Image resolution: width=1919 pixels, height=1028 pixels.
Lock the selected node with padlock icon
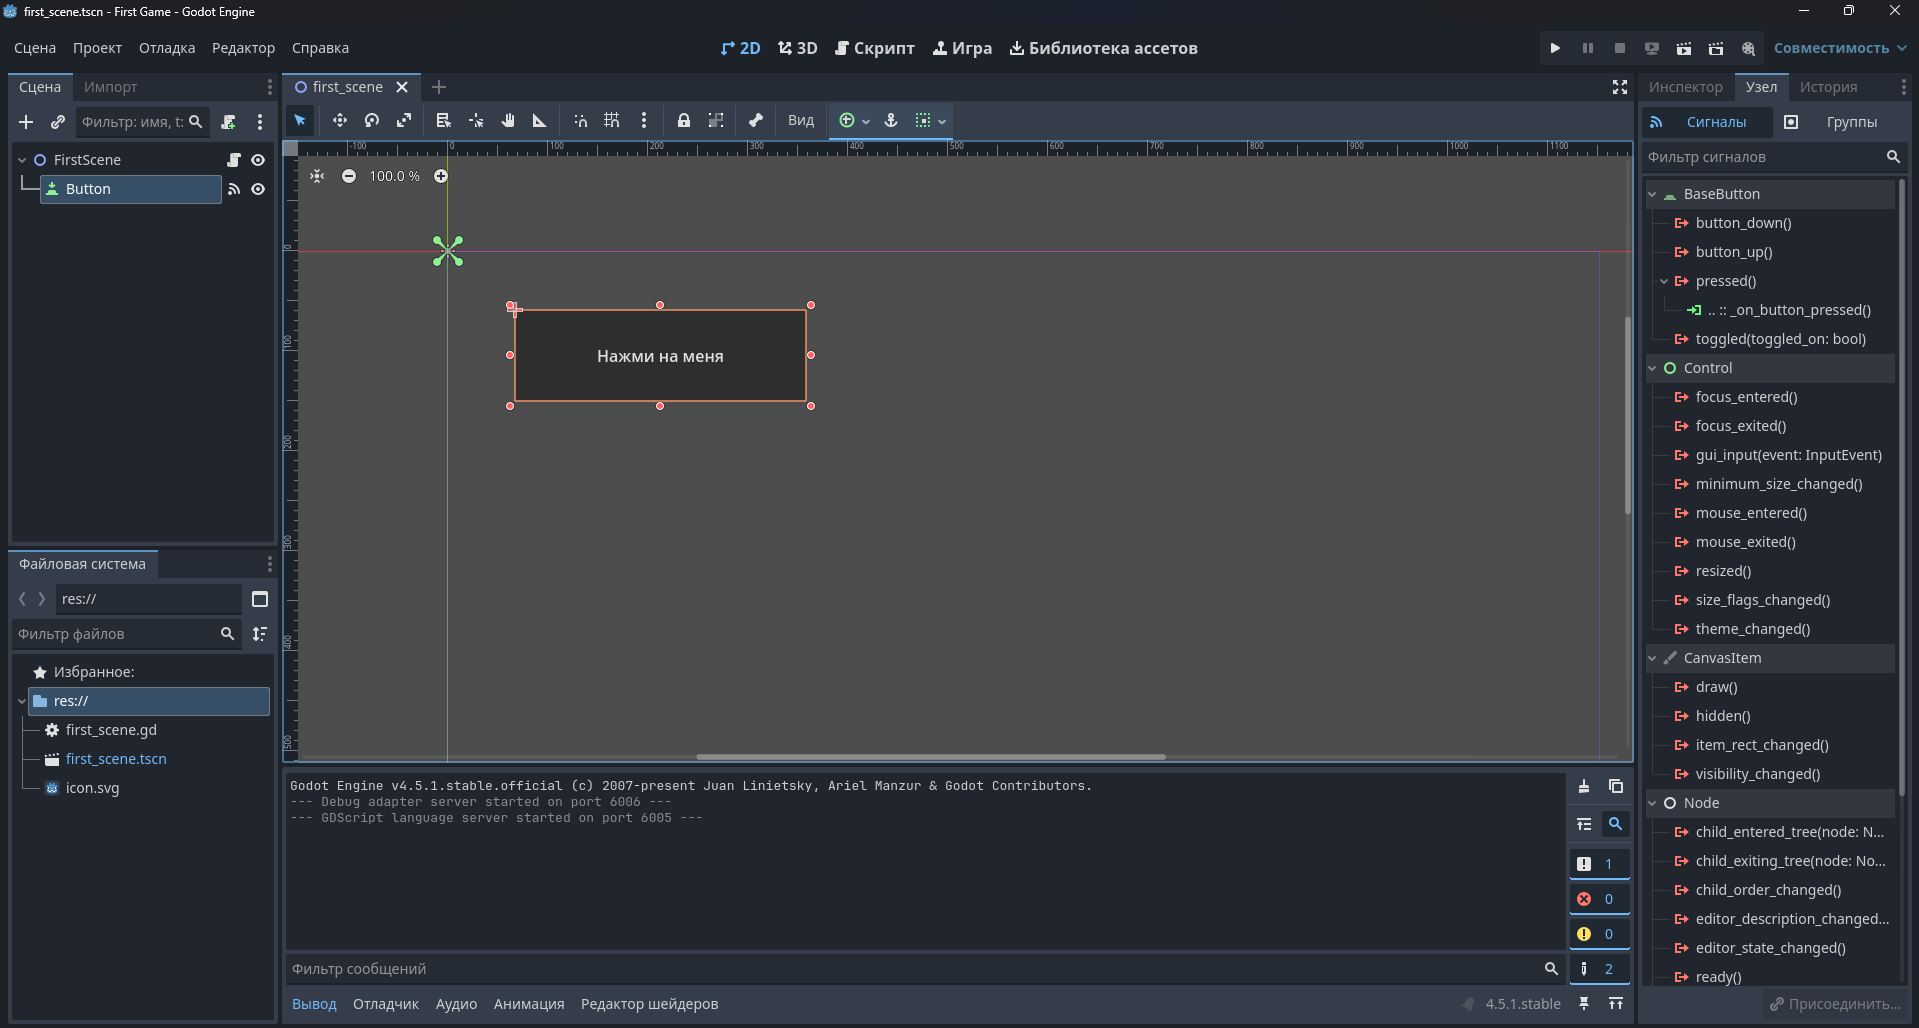[684, 121]
